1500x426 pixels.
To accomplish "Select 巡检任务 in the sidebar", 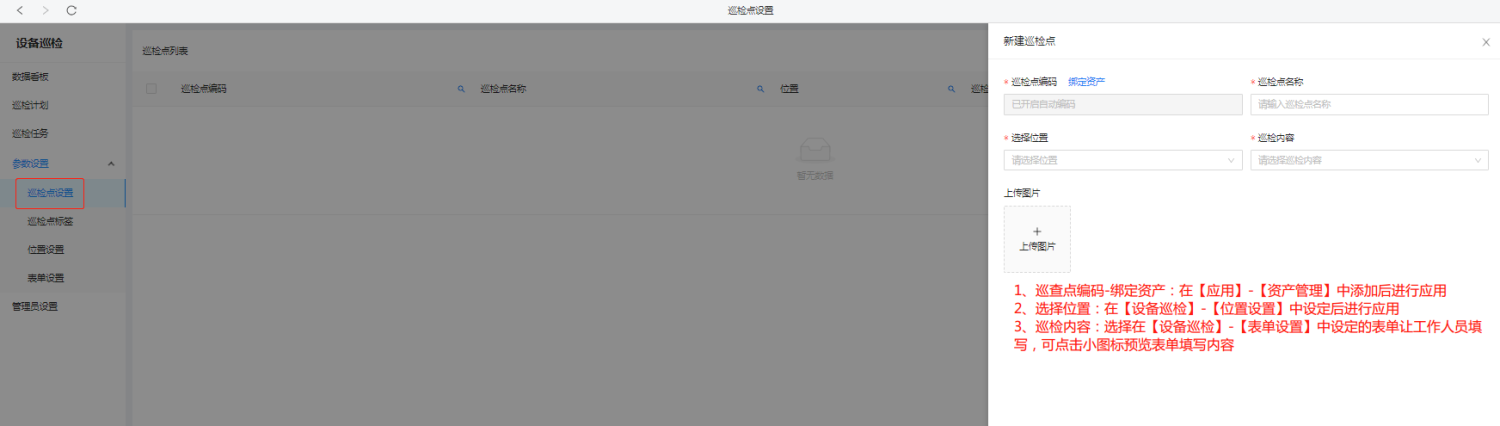I will click(x=30, y=134).
